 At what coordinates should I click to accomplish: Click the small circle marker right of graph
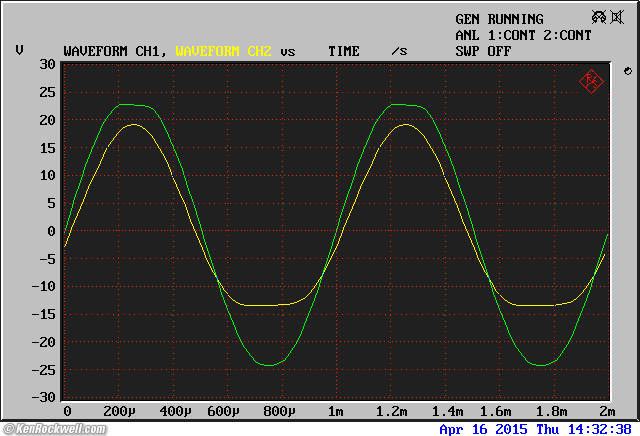point(626,71)
